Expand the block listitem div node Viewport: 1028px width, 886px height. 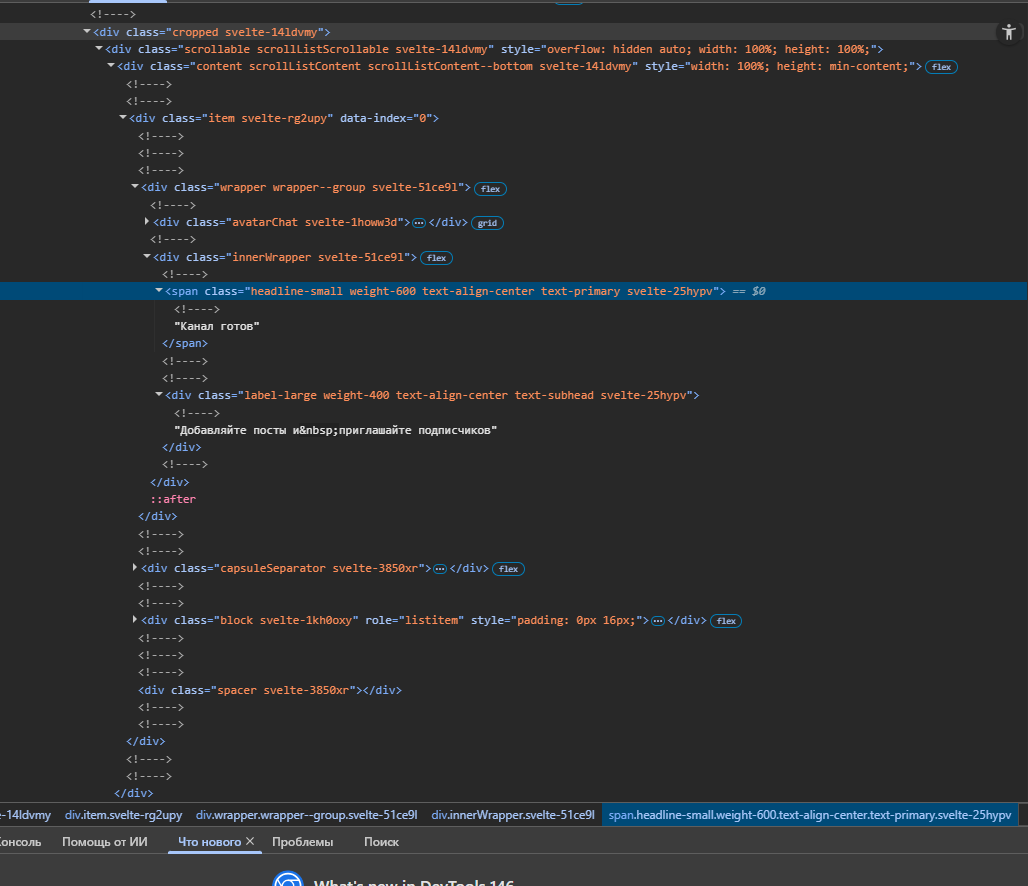point(135,620)
